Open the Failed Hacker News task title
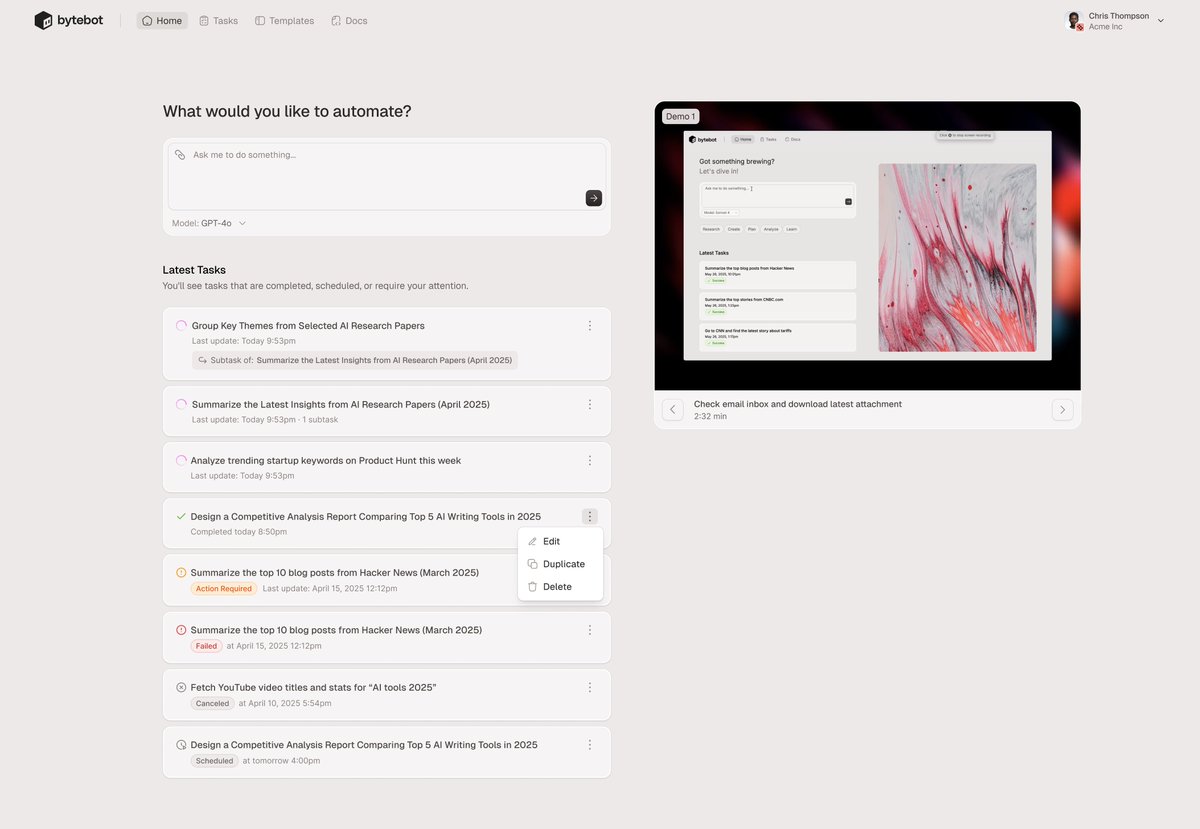This screenshot has width=1200, height=829. [336, 630]
